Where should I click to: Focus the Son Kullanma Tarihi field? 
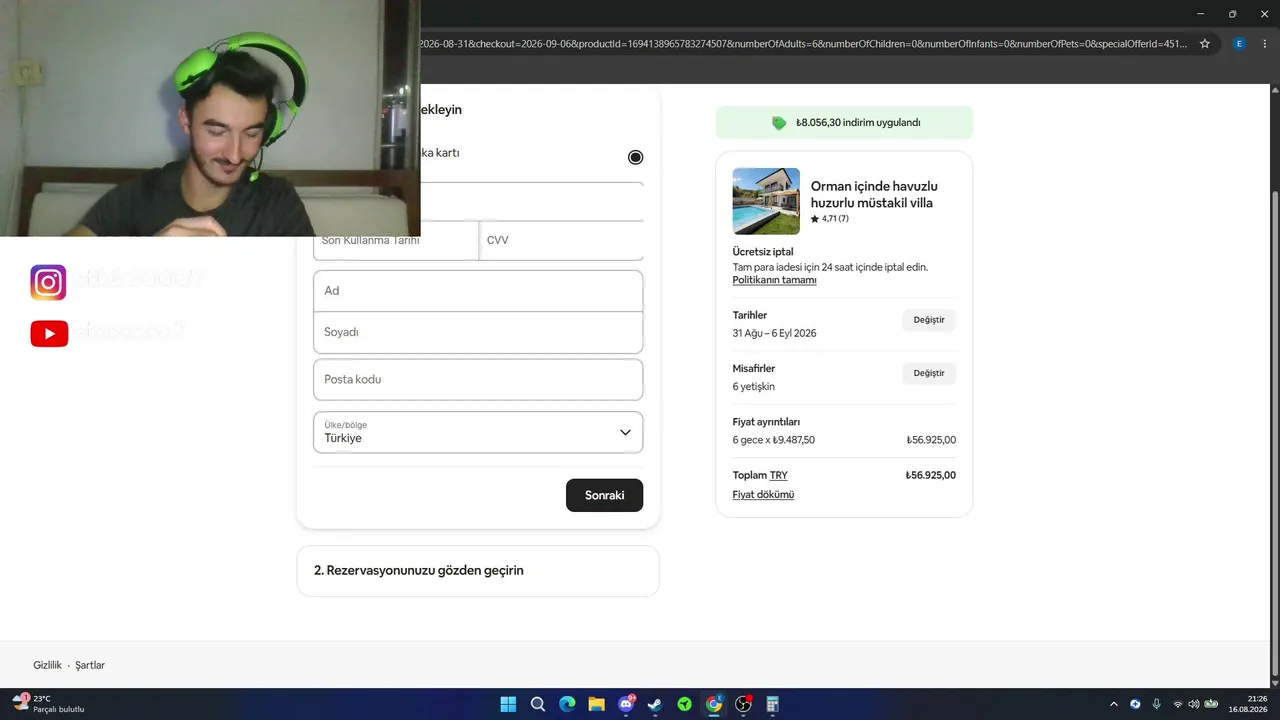396,241
